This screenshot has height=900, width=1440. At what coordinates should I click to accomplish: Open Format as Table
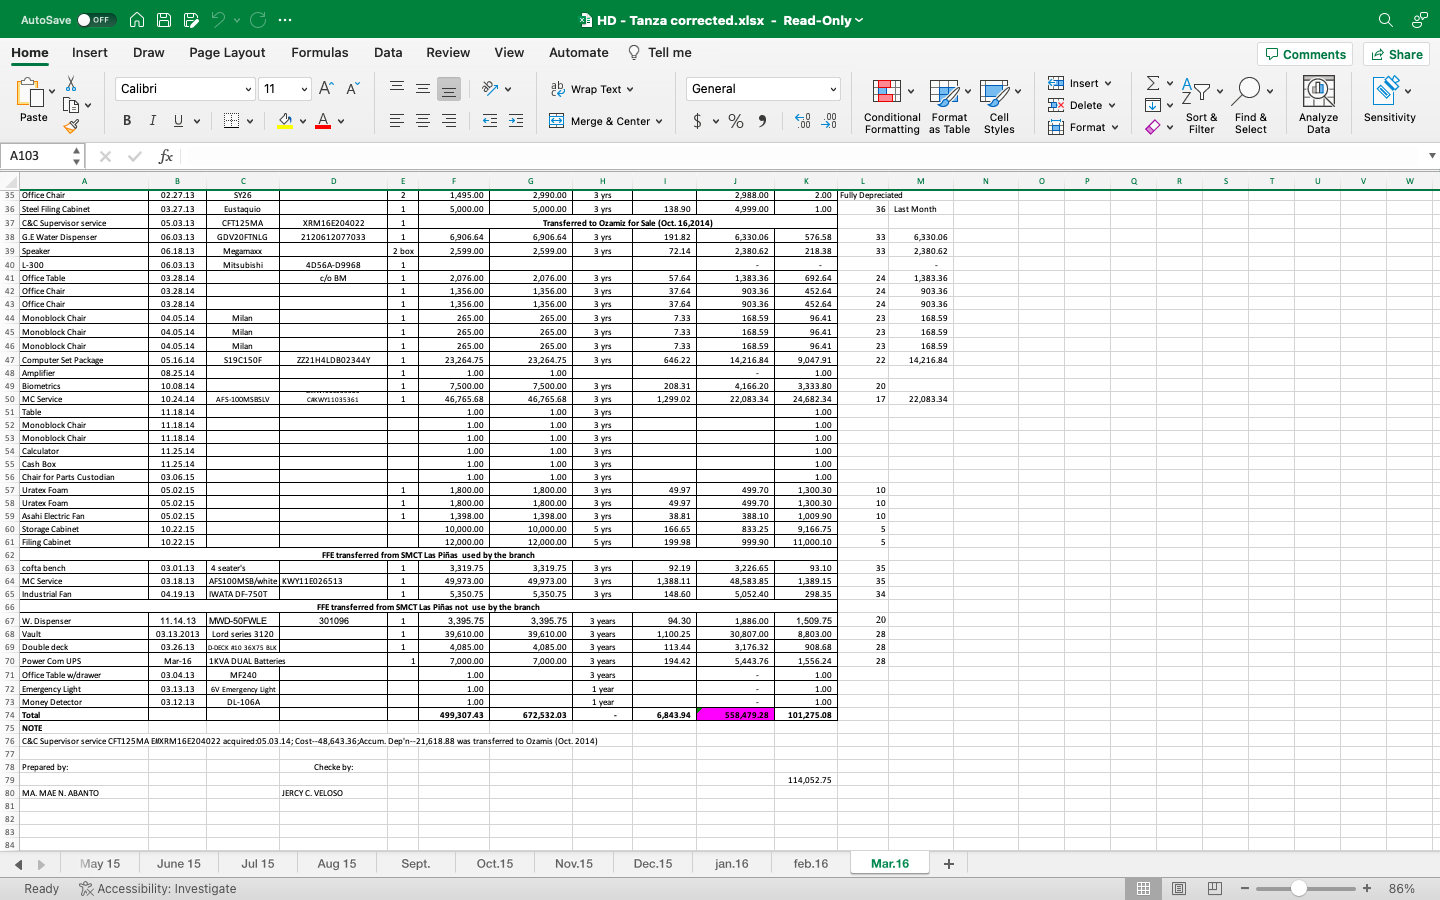949,106
